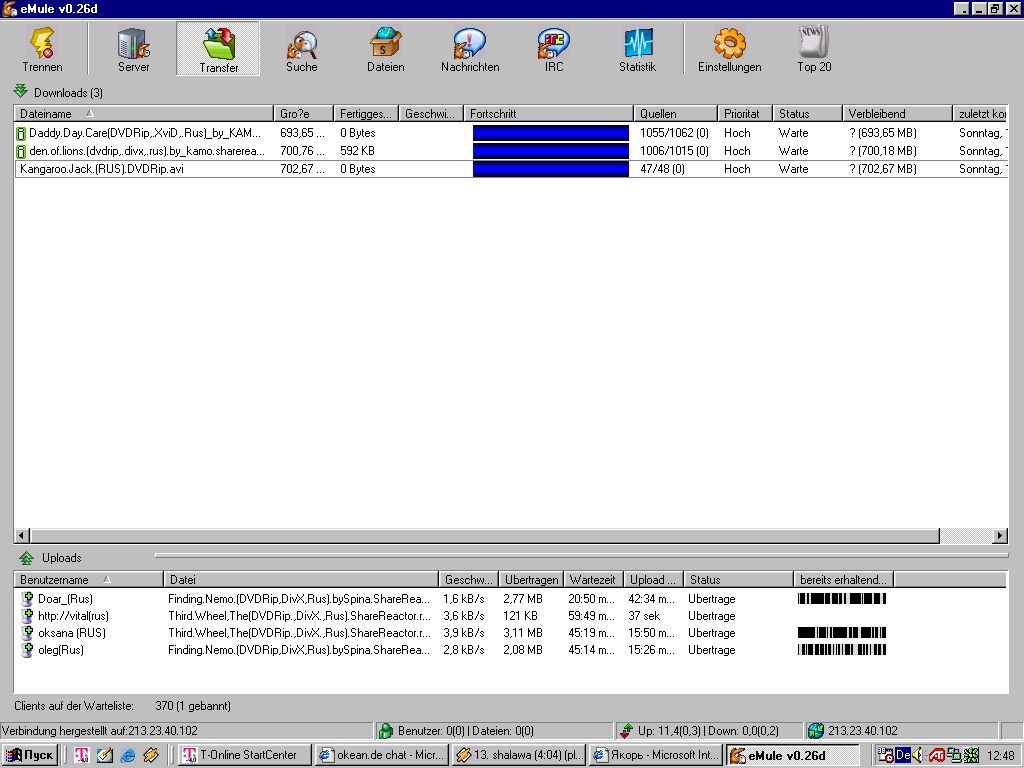Image resolution: width=1024 pixels, height=768 pixels.
Task: Click 370 (1 gebannt) waiting list count
Action: coord(193,706)
